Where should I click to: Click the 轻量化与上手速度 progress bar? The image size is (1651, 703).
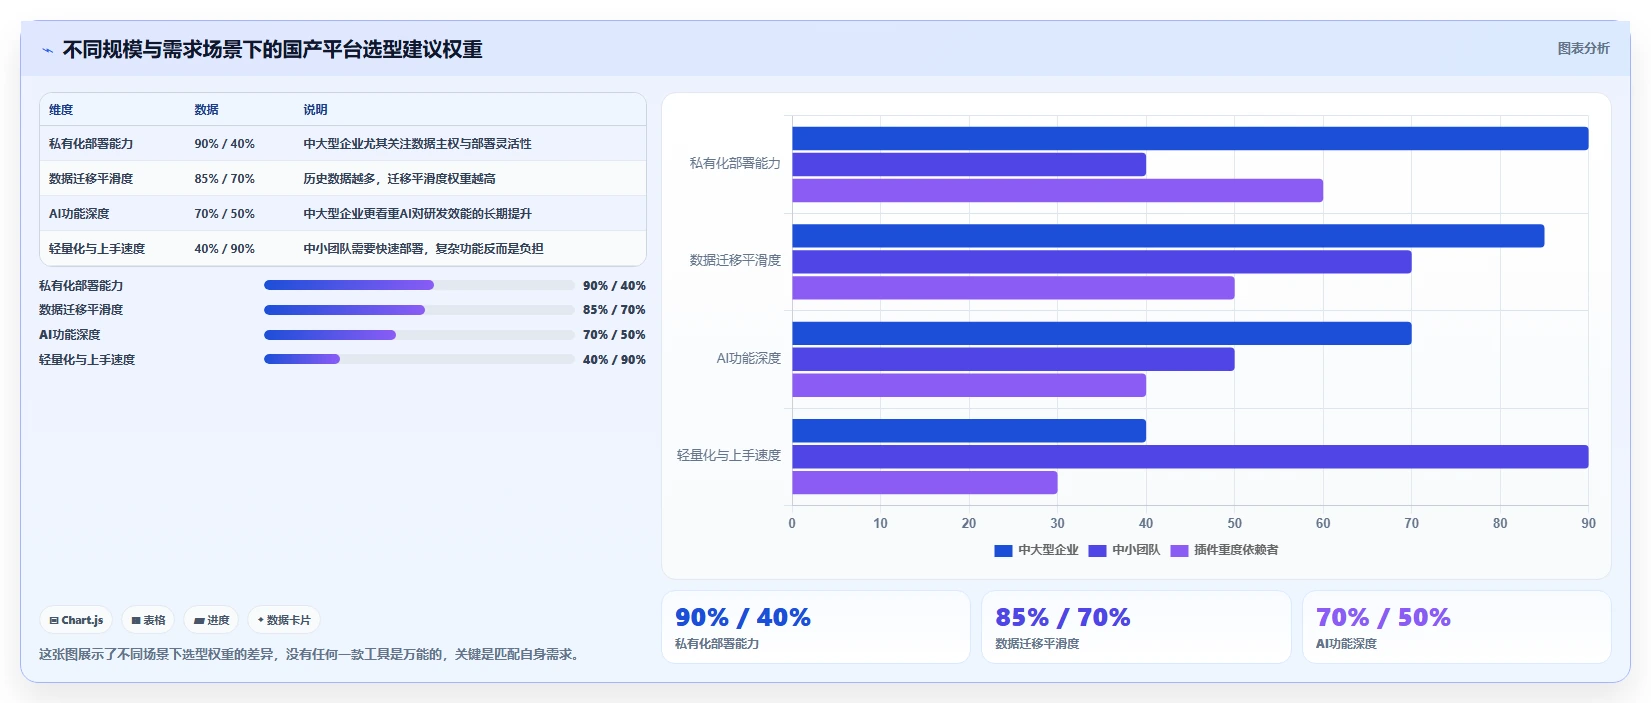[419, 359]
